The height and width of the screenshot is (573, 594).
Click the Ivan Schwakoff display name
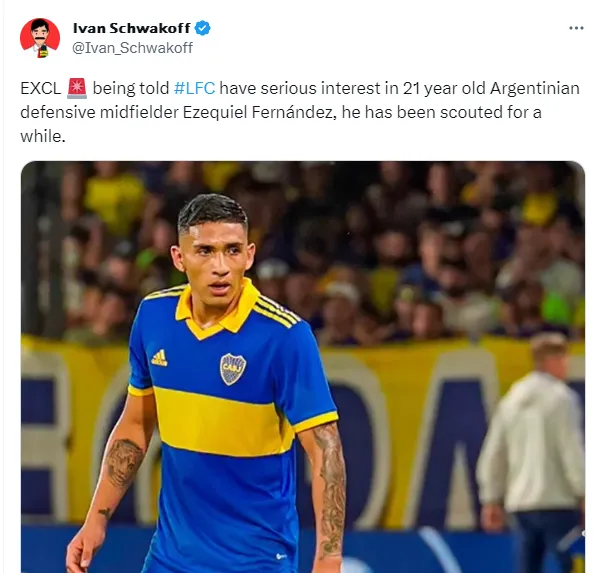[x=131, y=28]
